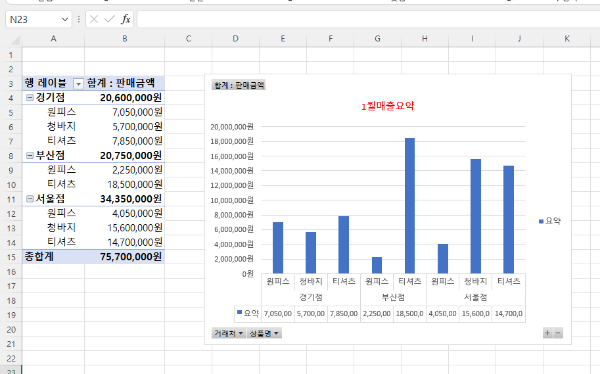This screenshot has width=600, height=374.
Task: Click the Insert Function fx icon
Action: point(126,19)
